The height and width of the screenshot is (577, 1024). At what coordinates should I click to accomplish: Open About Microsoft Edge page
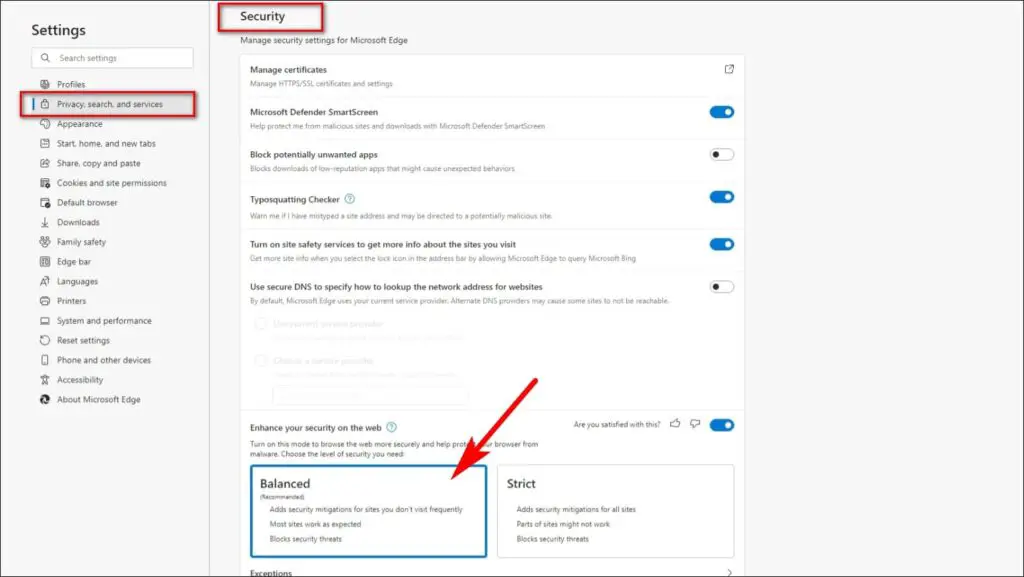click(98, 399)
